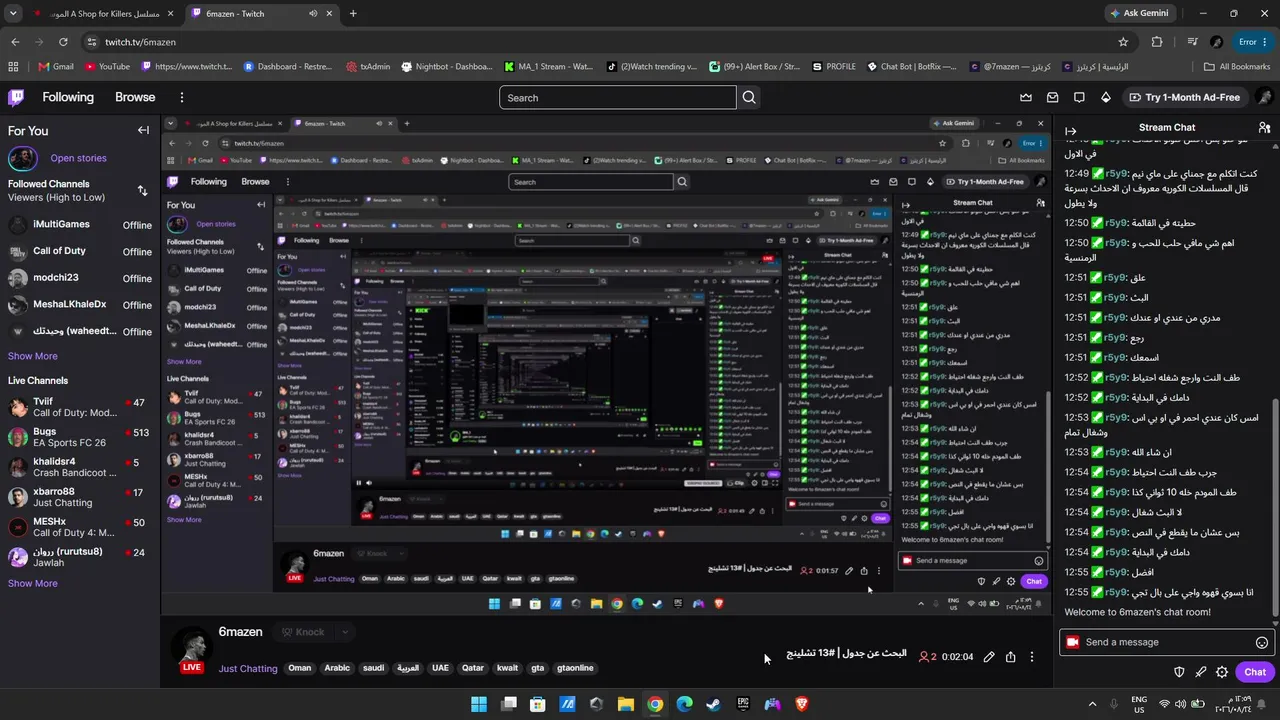Select the 6mazen - Twitch browser tab

pos(262,14)
